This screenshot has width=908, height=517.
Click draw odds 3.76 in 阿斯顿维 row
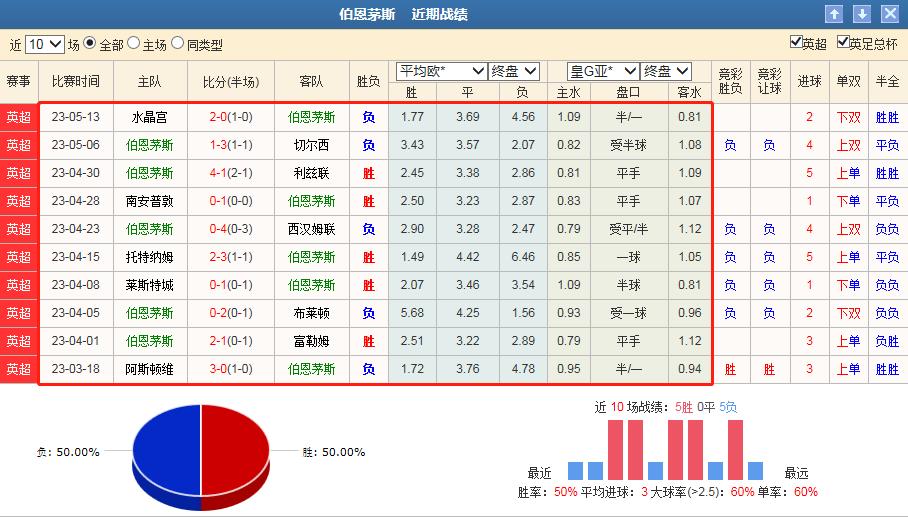467,369
